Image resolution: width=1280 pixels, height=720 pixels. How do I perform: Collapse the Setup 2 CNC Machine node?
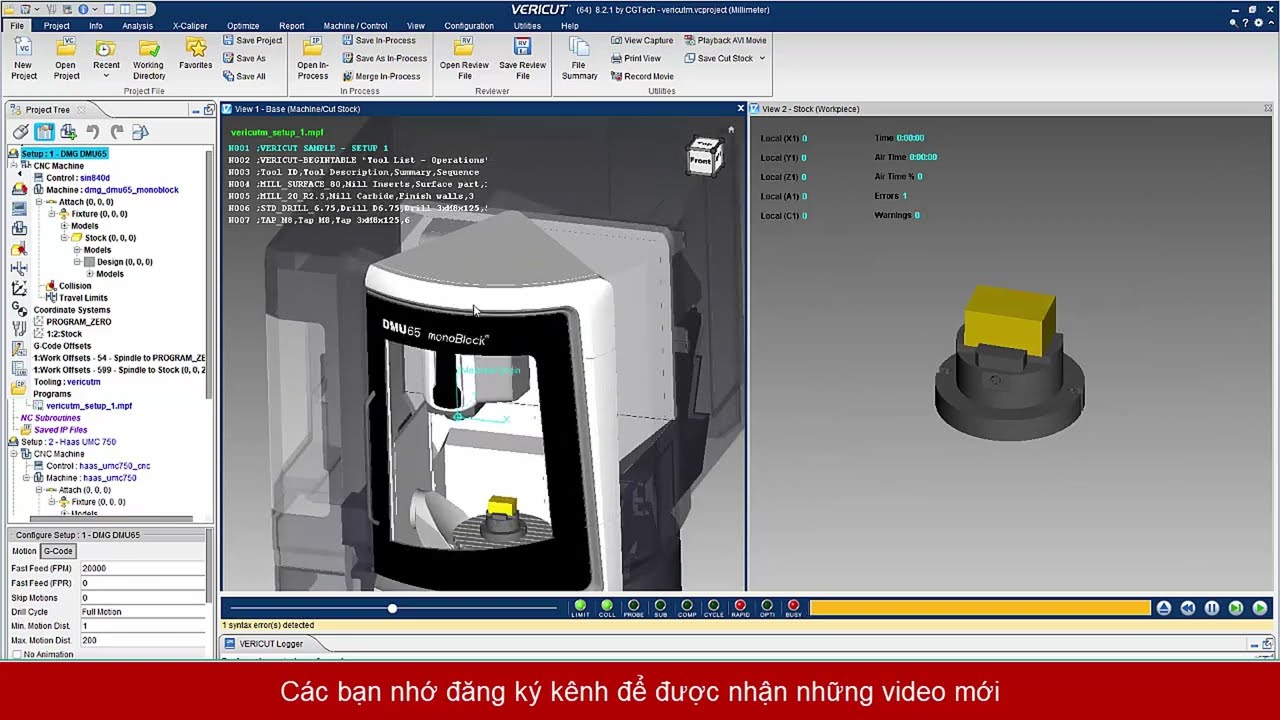pyautogui.click(x=14, y=454)
